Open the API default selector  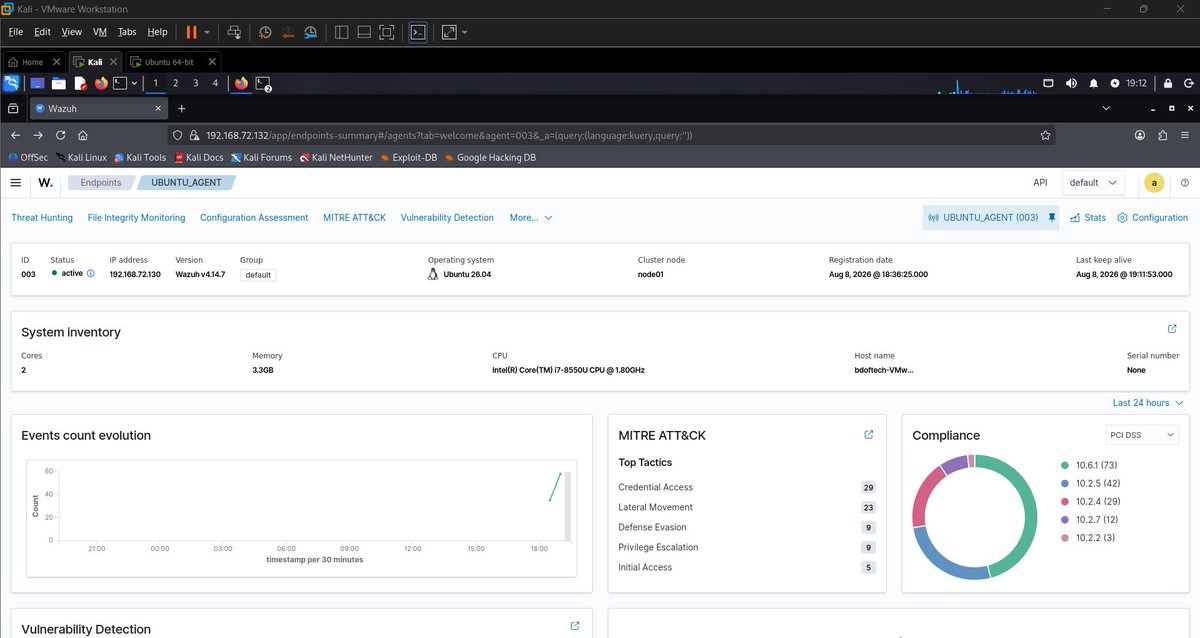click(1093, 183)
